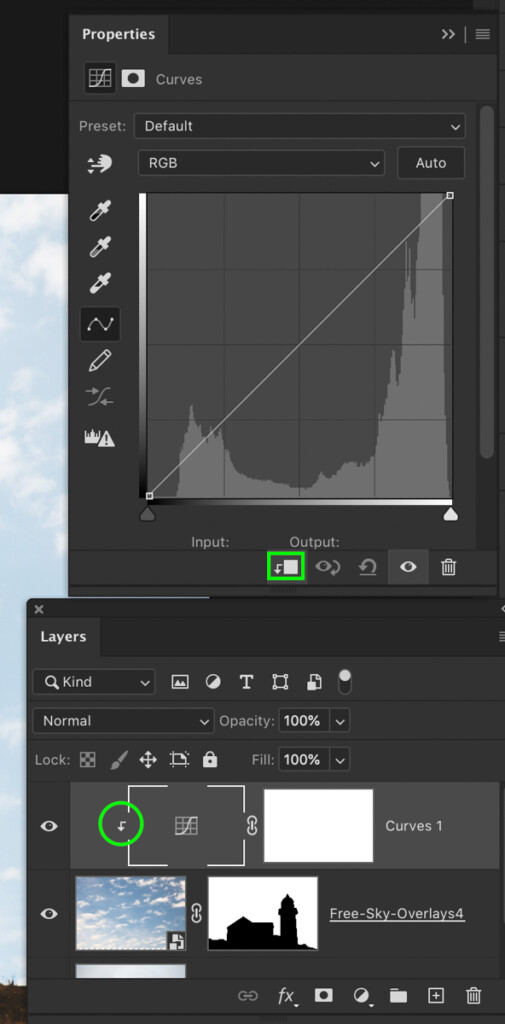
Task: Reset the Curves adjustment to defaults
Action: click(x=368, y=567)
